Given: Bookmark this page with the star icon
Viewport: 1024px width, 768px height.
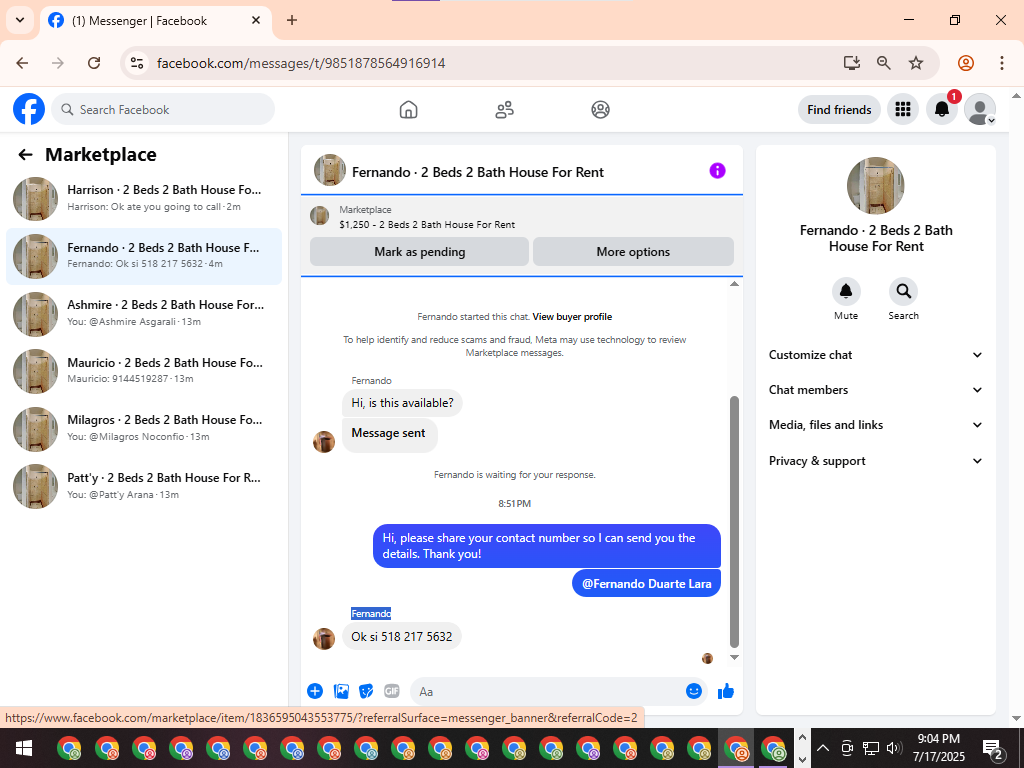Looking at the screenshot, I should click(916, 63).
